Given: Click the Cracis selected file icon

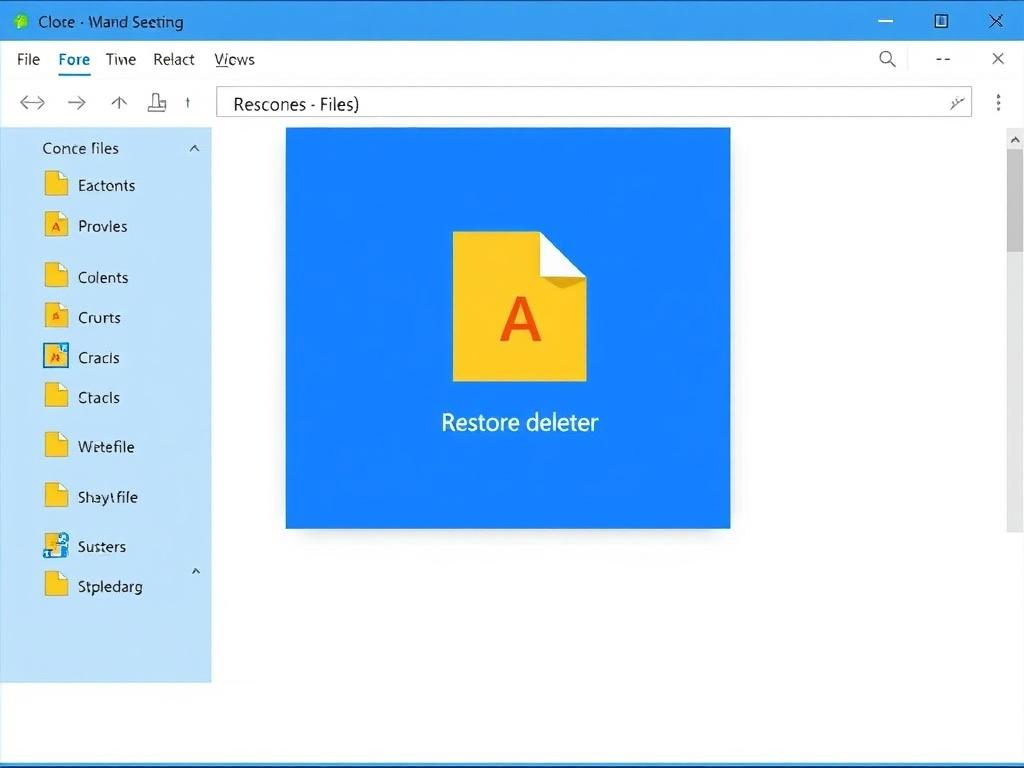Looking at the screenshot, I should point(56,356).
